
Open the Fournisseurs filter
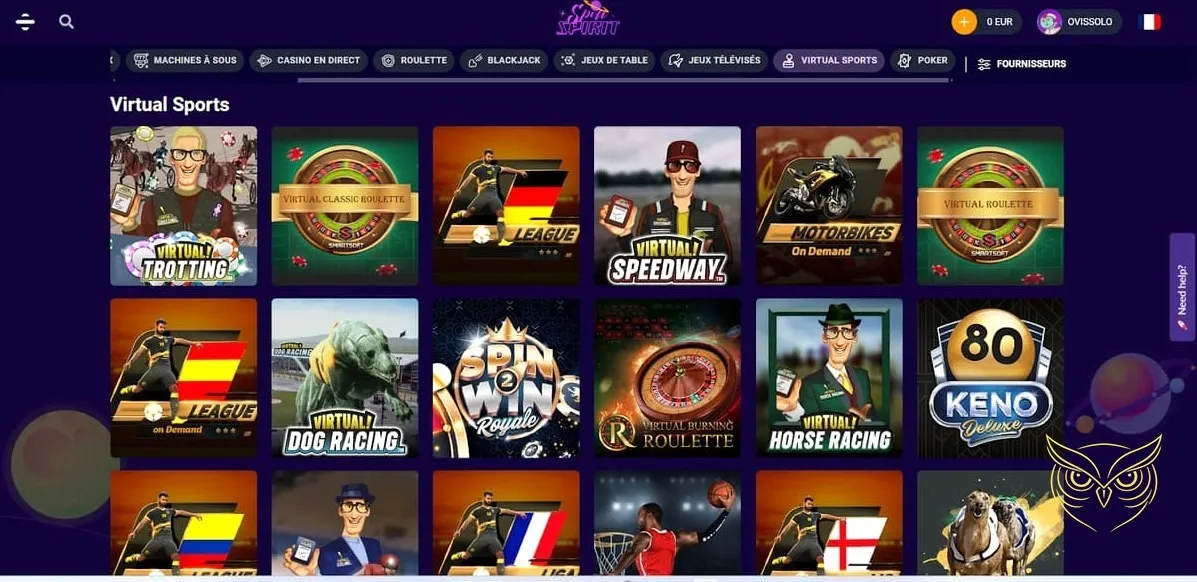[x=1021, y=64]
